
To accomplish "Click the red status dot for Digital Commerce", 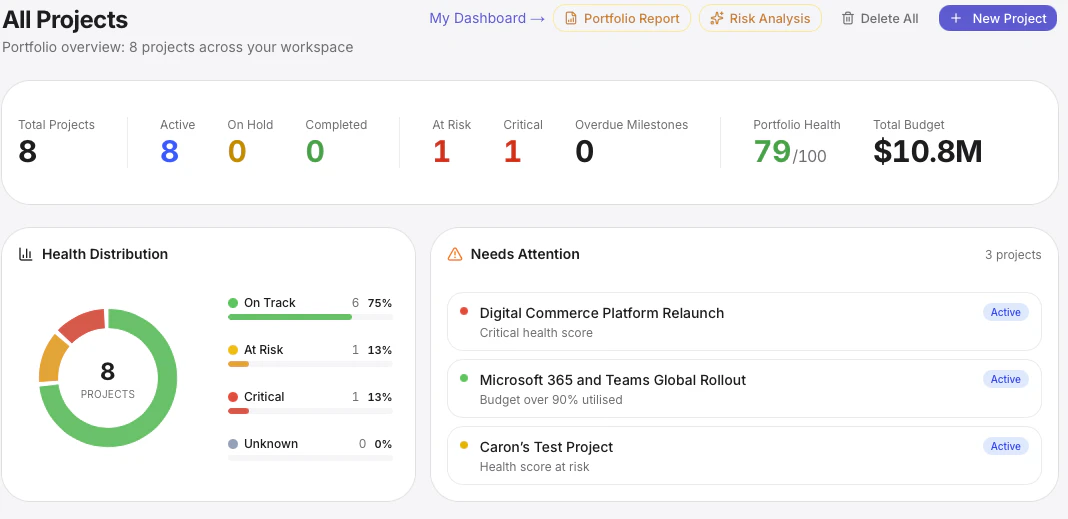I will coord(465,311).
